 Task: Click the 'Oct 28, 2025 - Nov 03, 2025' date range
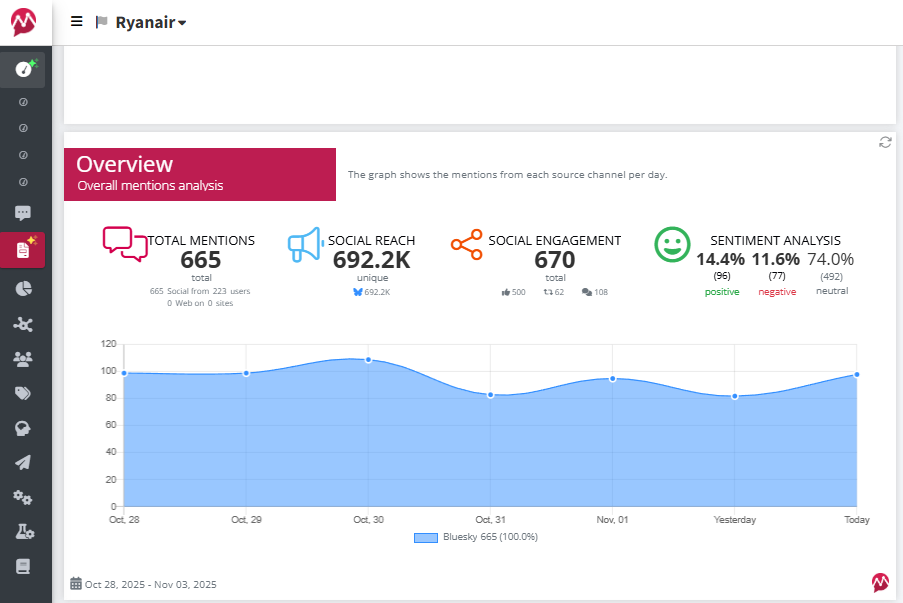(x=151, y=585)
